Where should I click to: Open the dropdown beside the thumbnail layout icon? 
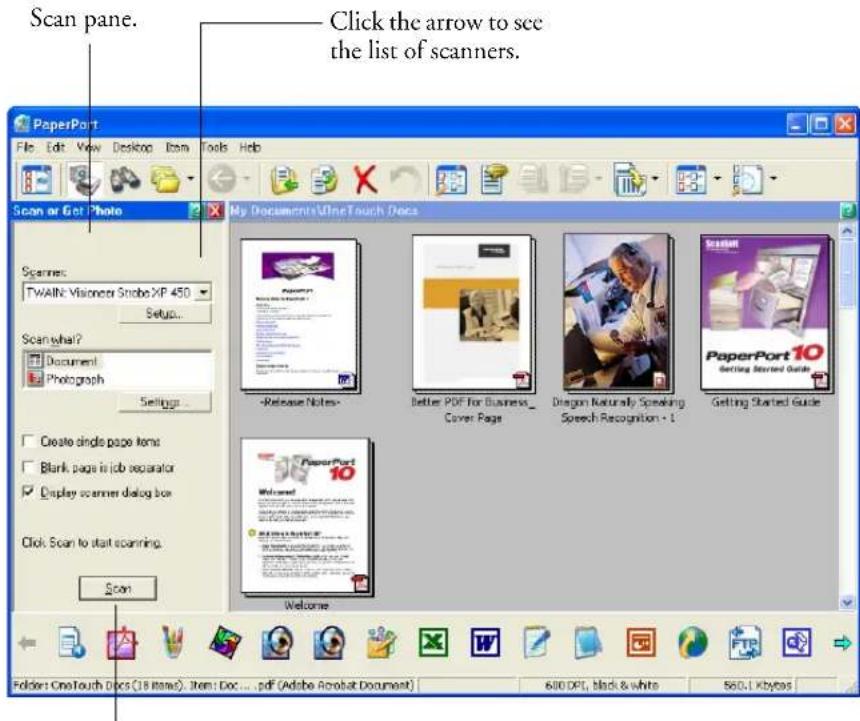coord(717,178)
